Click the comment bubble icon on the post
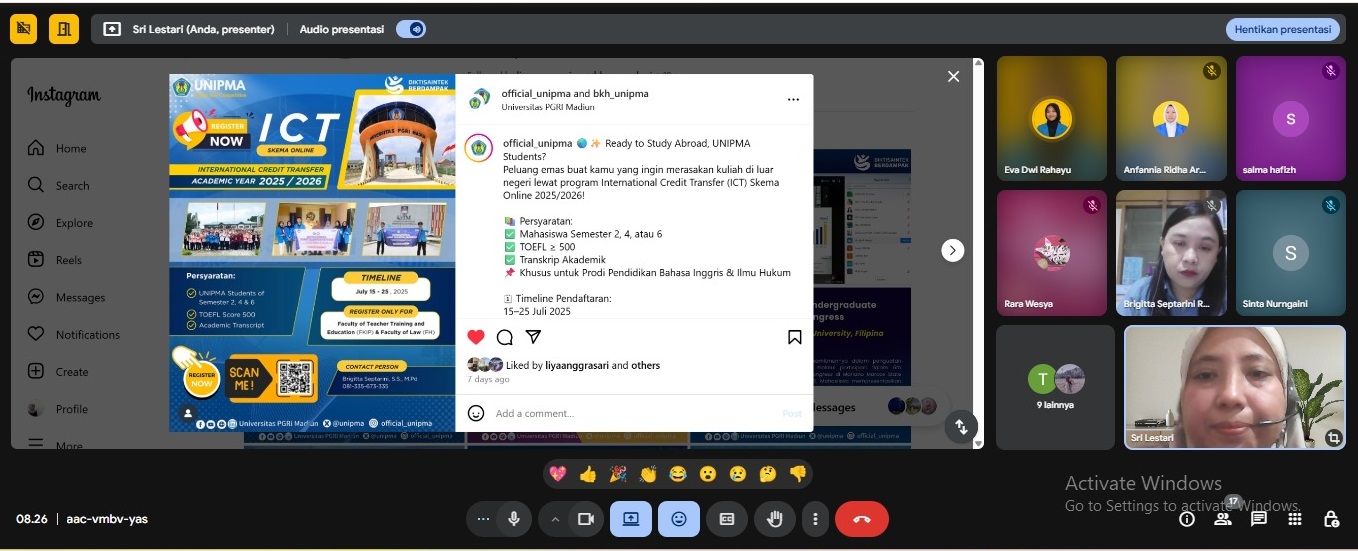Screen dimensions: 1358x551 (505, 337)
